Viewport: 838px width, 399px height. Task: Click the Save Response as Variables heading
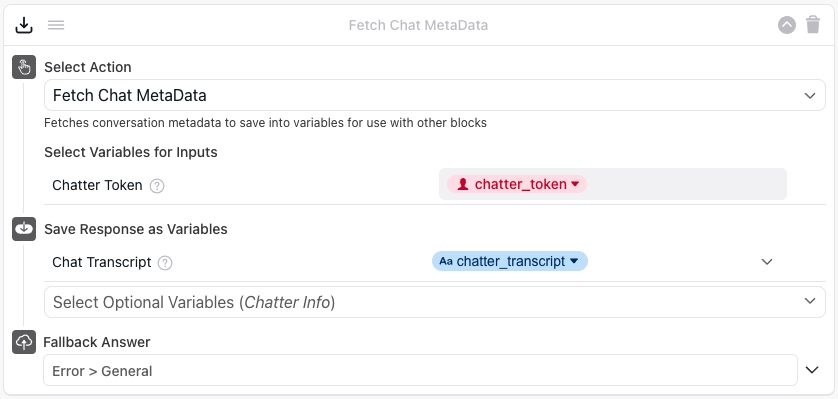136,229
